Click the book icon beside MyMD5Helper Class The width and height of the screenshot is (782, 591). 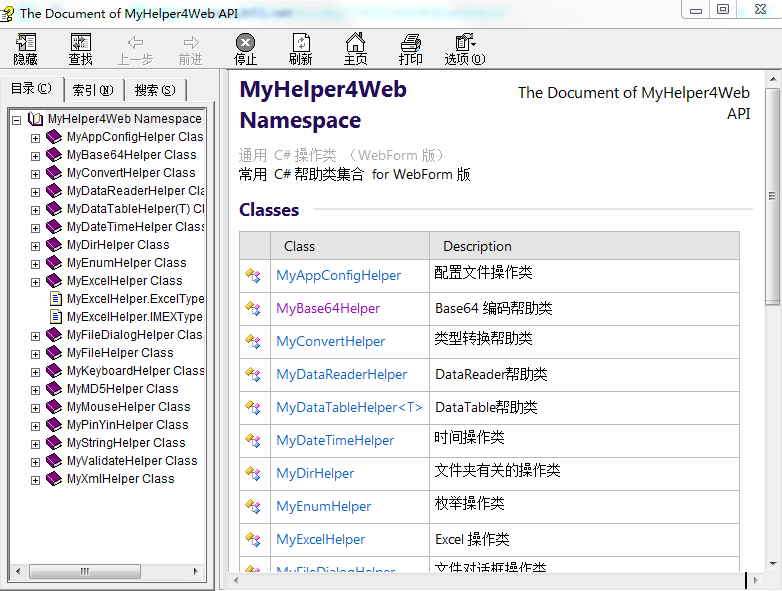pos(54,389)
